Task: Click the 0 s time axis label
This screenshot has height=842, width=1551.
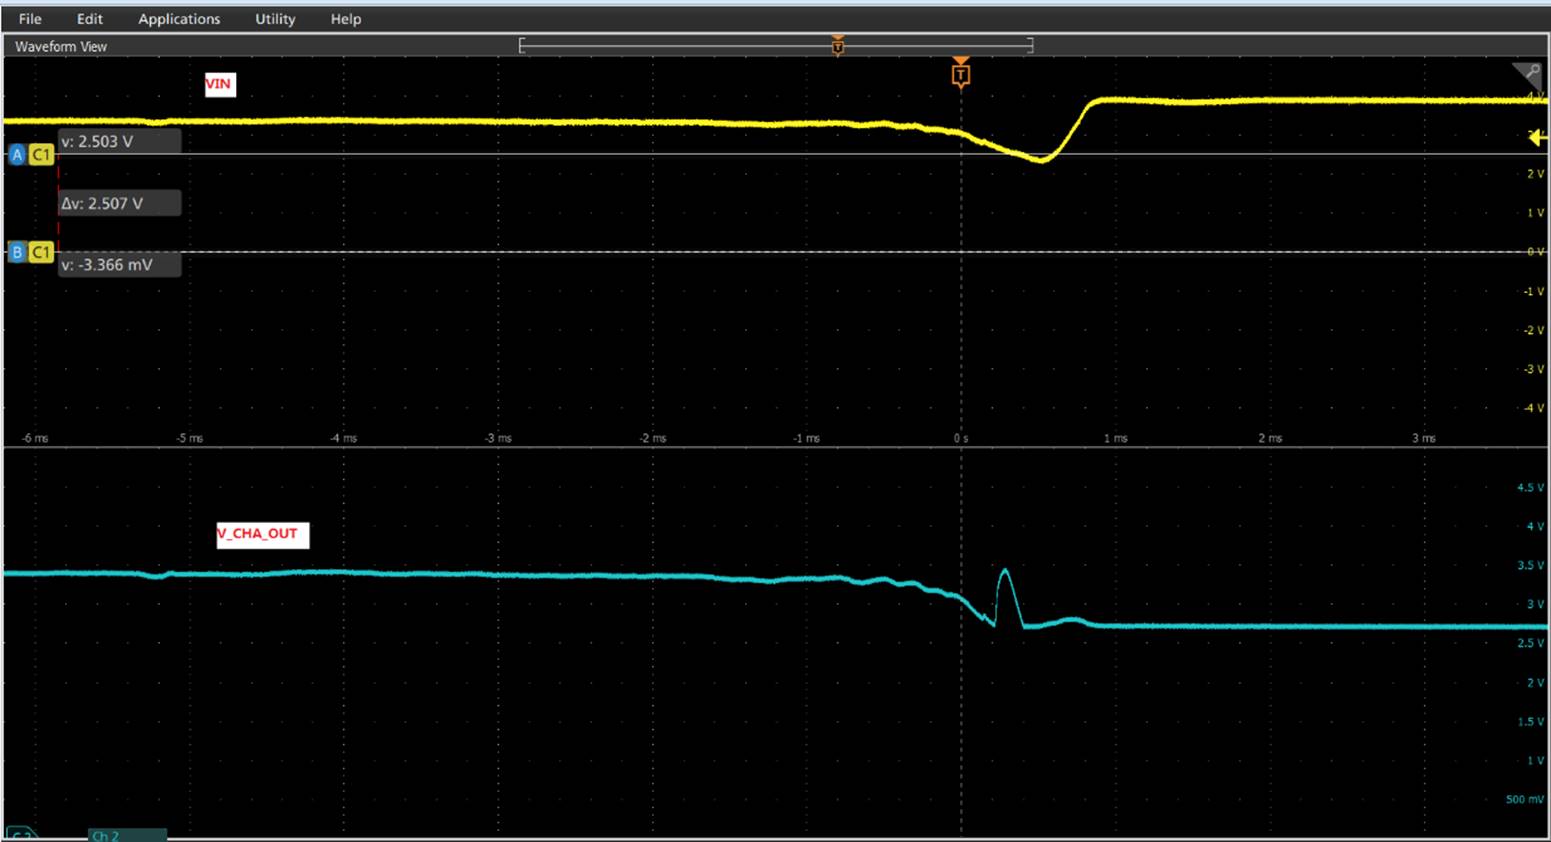Action: 960,438
